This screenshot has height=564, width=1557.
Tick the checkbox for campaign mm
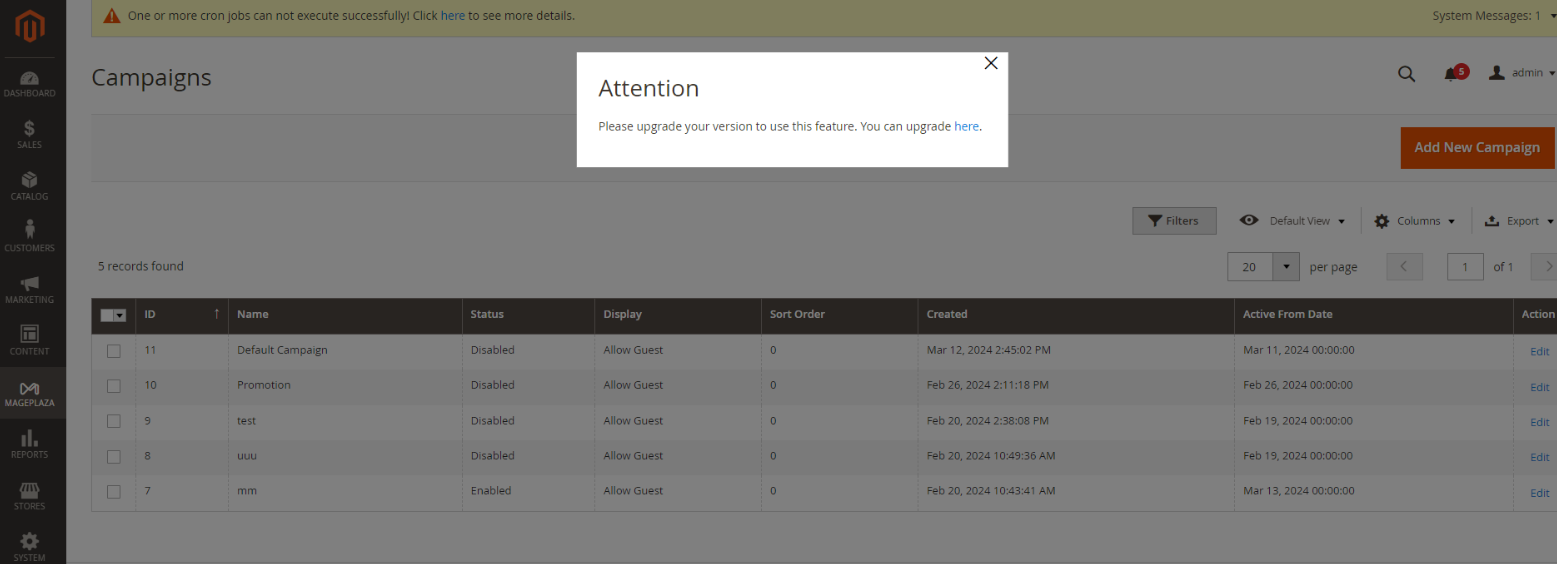[114, 492]
